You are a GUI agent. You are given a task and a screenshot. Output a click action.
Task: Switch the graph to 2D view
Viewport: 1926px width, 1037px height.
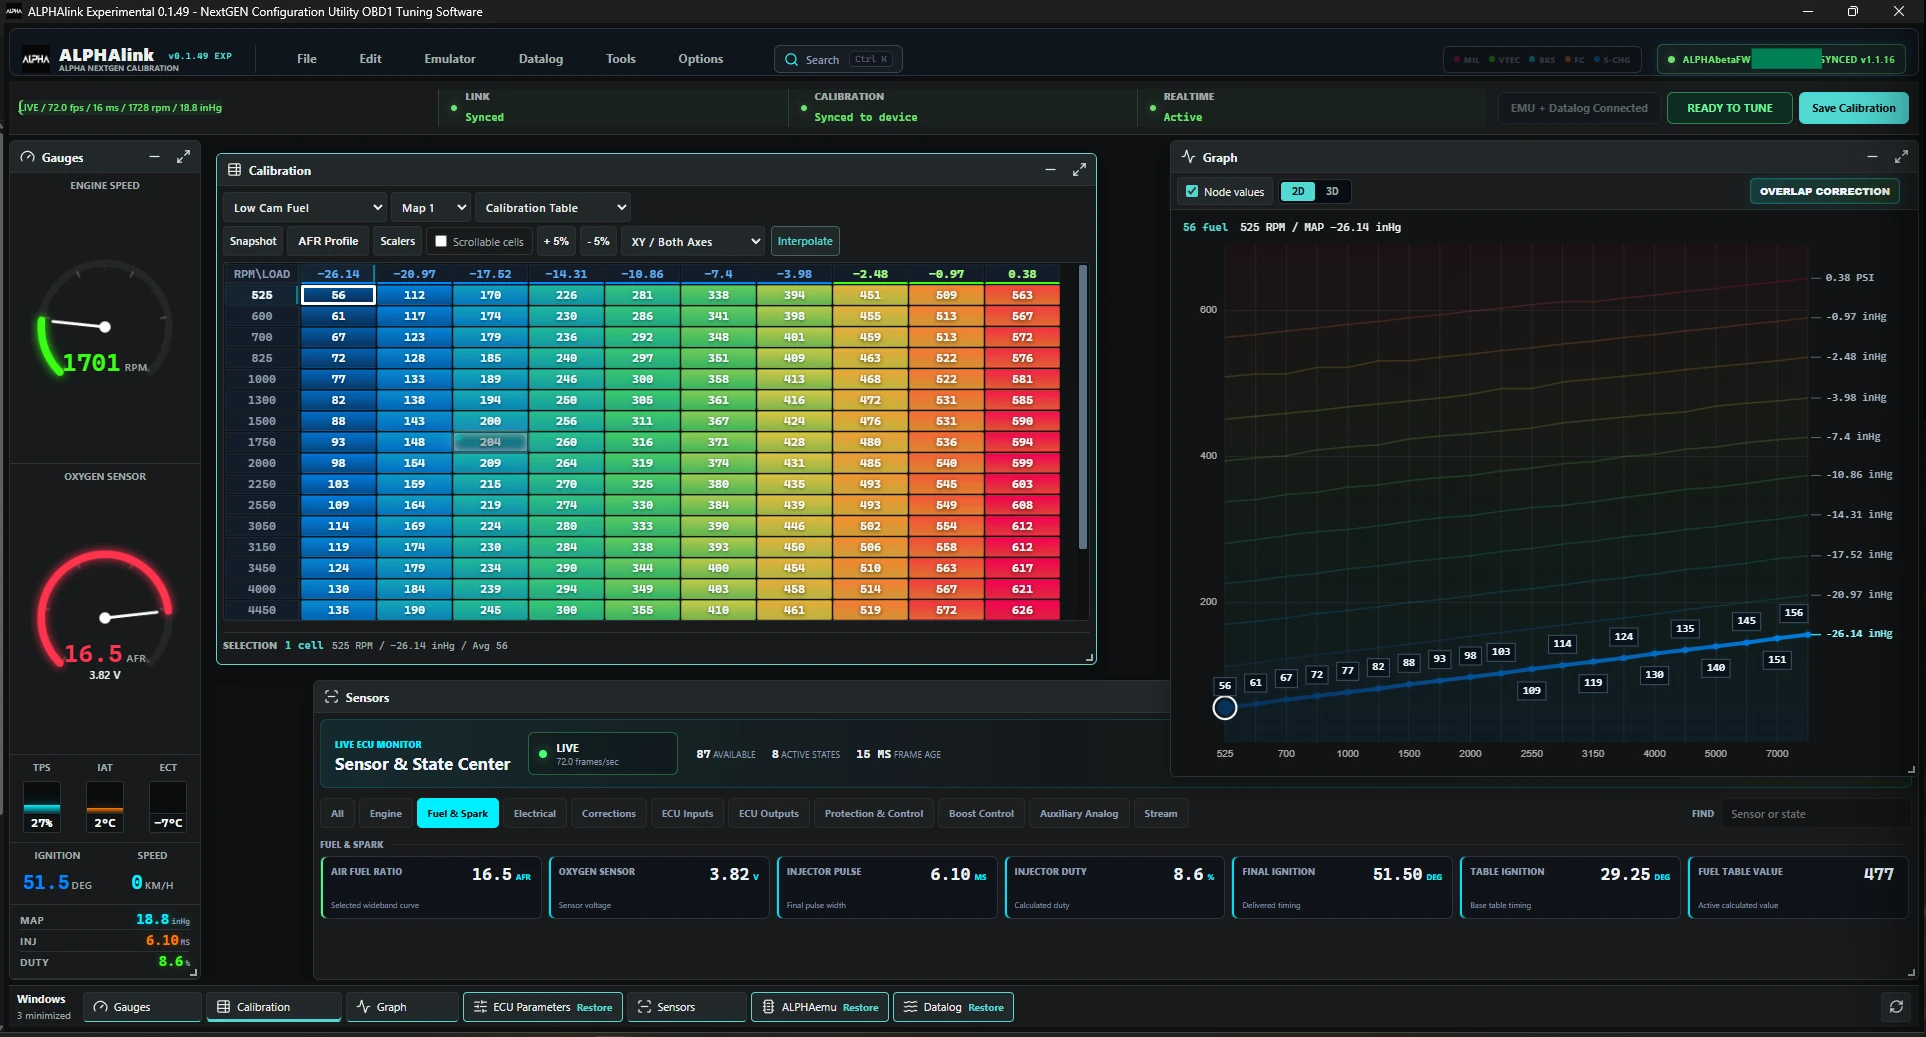(x=1297, y=191)
